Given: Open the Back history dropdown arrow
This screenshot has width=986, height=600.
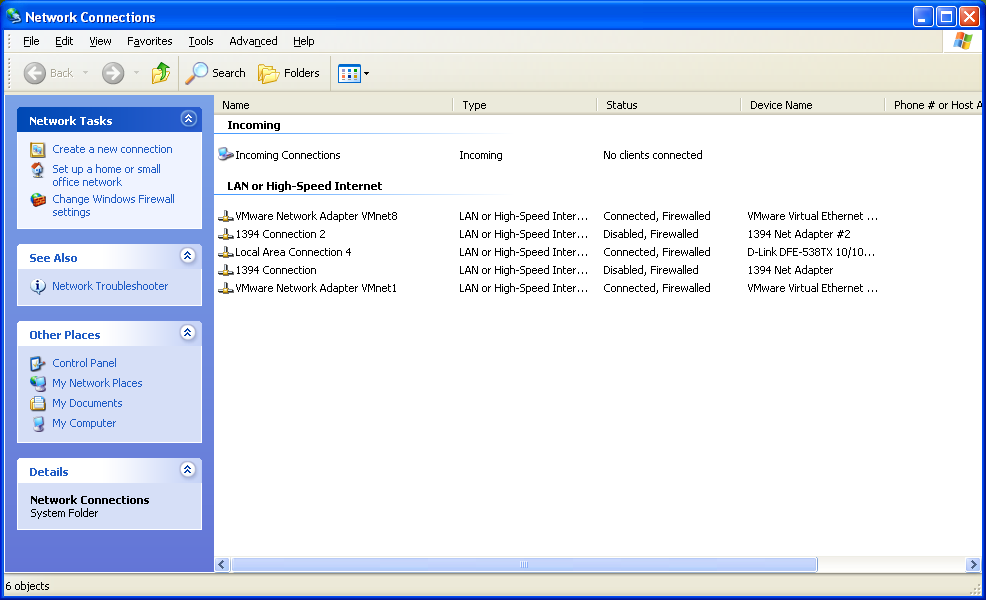Looking at the screenshot, I should coord(86,73).
